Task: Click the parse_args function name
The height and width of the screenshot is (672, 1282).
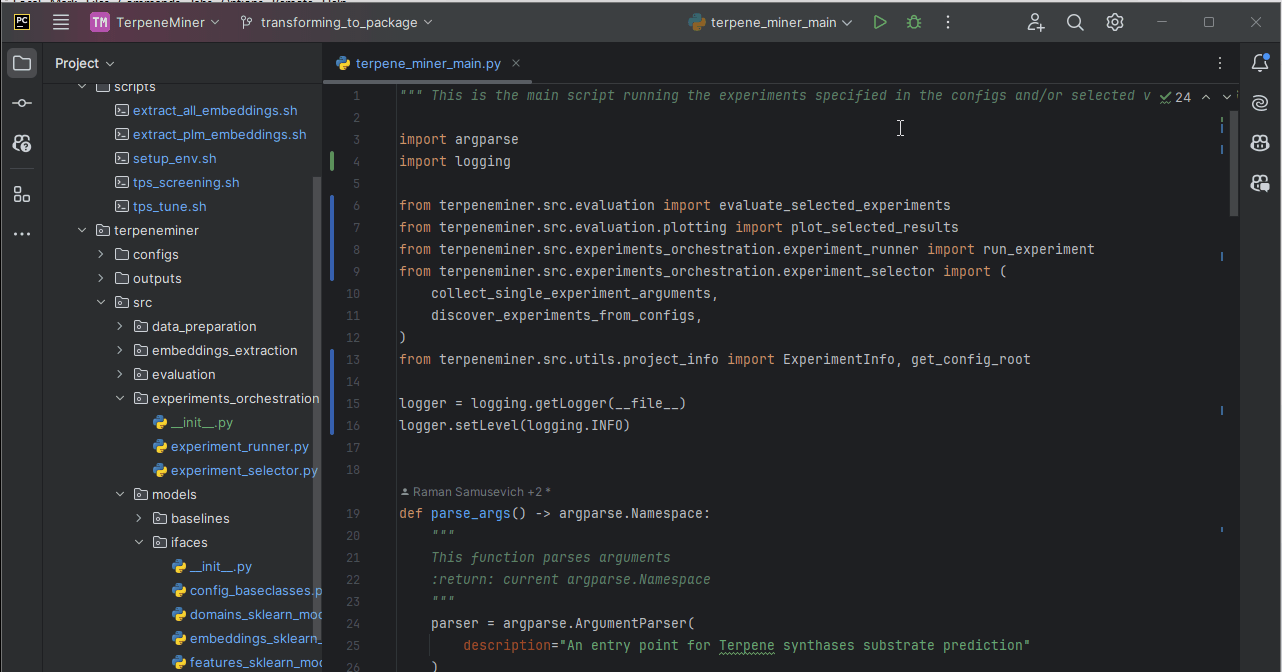Action: (471, 514)
